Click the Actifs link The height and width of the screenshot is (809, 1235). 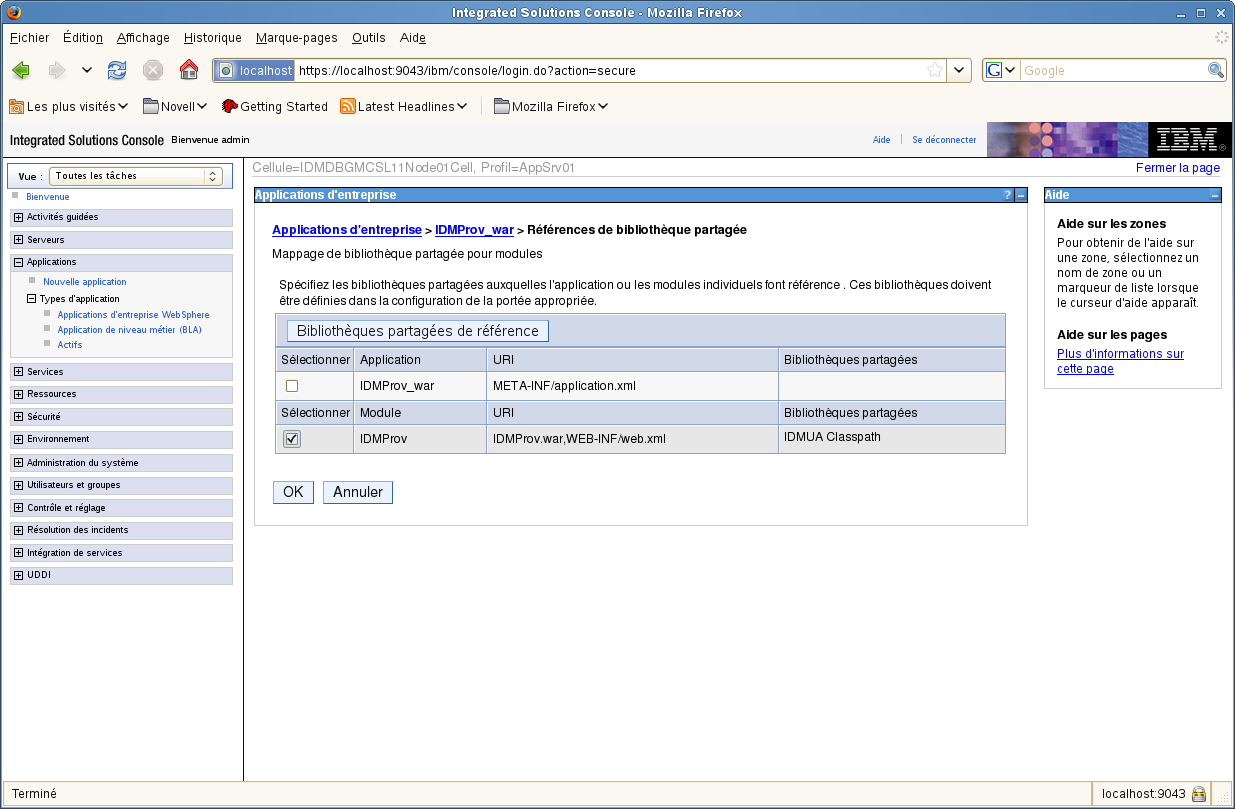(x=70, y=345)
